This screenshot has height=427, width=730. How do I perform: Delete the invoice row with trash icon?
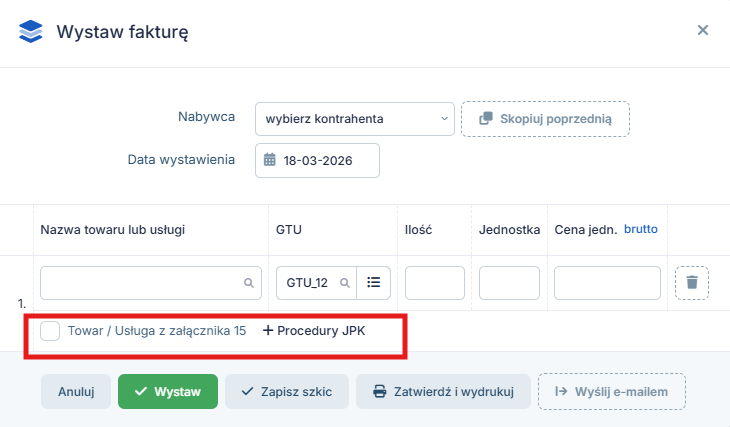point(691,283)
